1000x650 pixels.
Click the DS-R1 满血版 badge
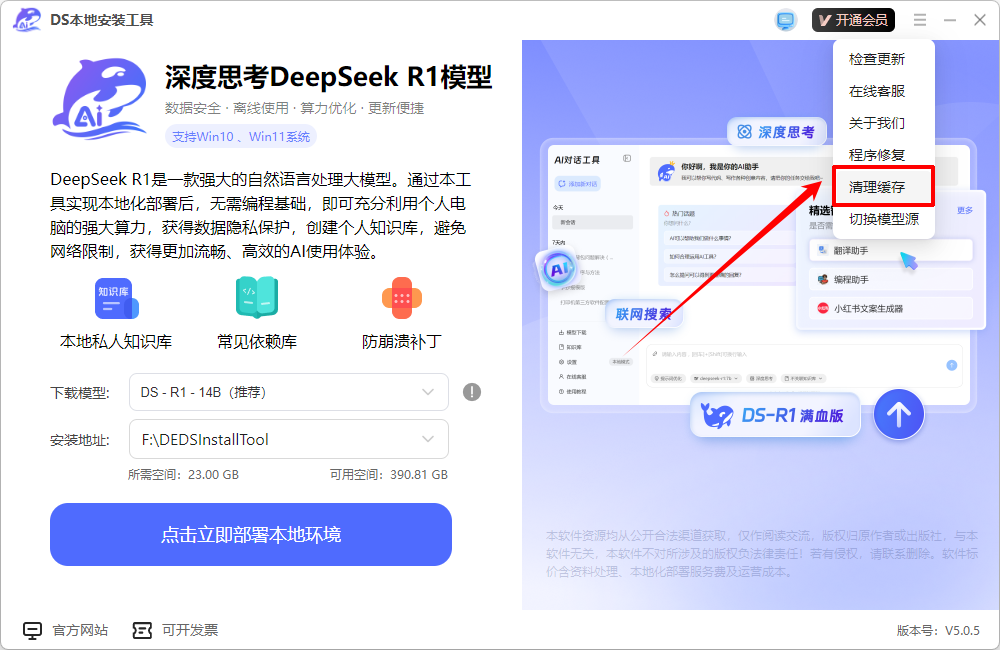pyautogui.click(x=775, y=415)
